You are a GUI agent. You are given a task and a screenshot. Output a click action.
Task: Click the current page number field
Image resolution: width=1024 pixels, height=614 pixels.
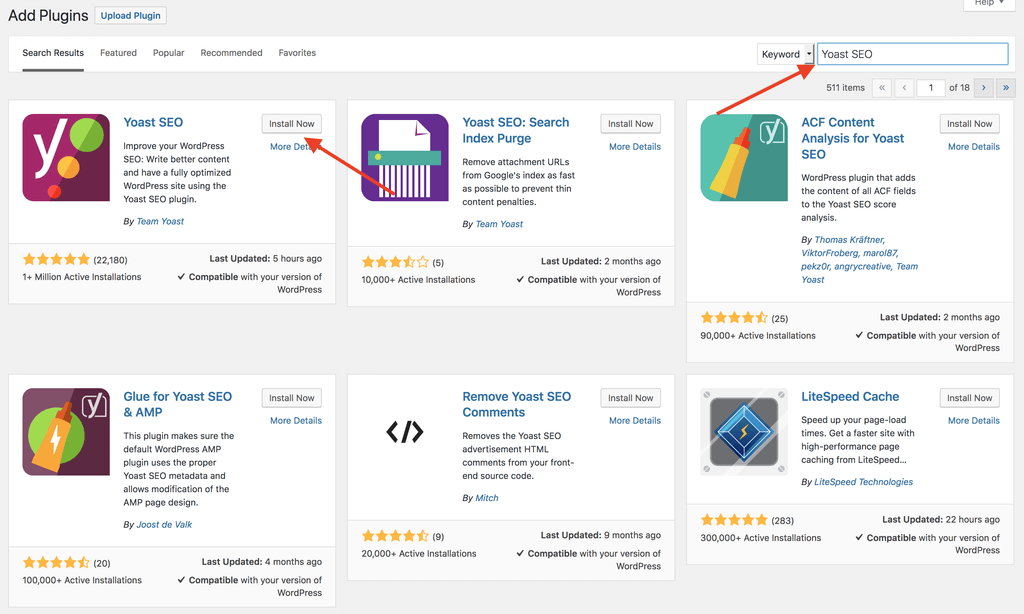click(931, 88)
